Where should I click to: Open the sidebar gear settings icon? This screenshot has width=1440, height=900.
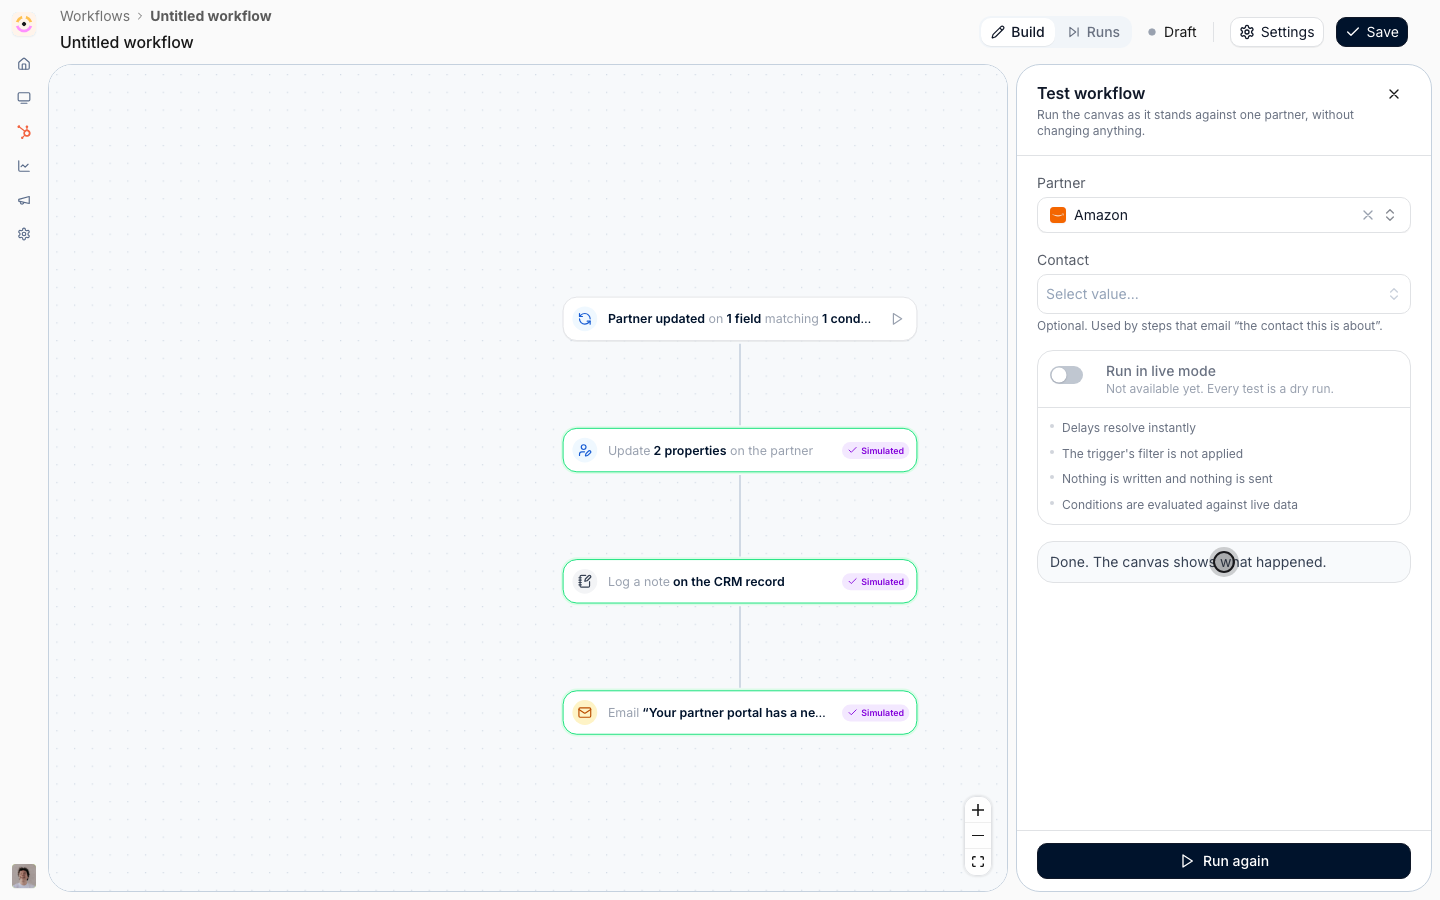[x=24, y=234]
